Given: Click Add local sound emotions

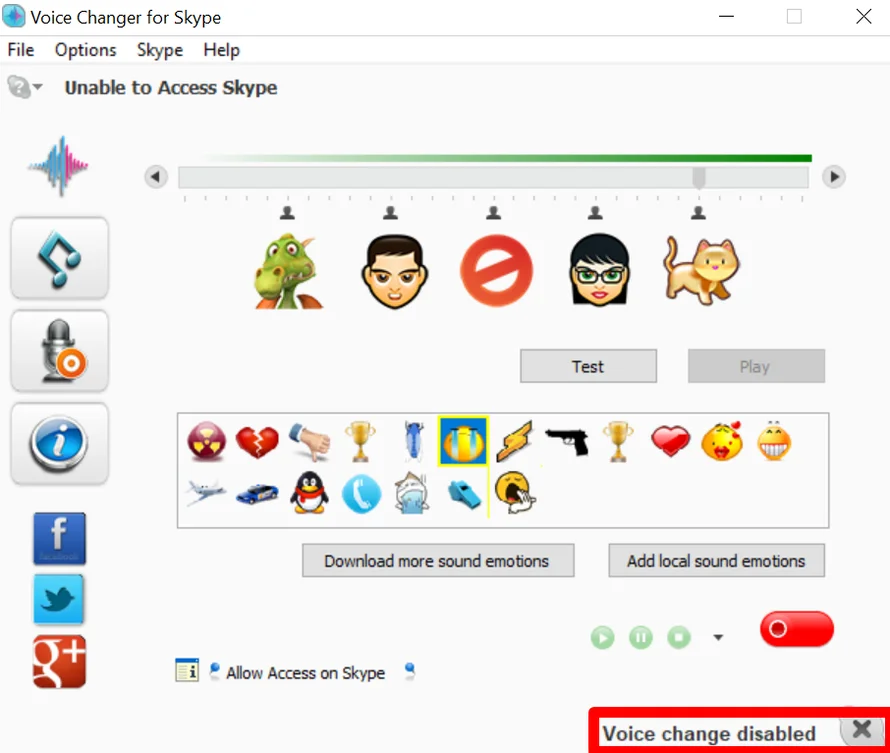Looking at the screenshot, I should pos(716,561).
